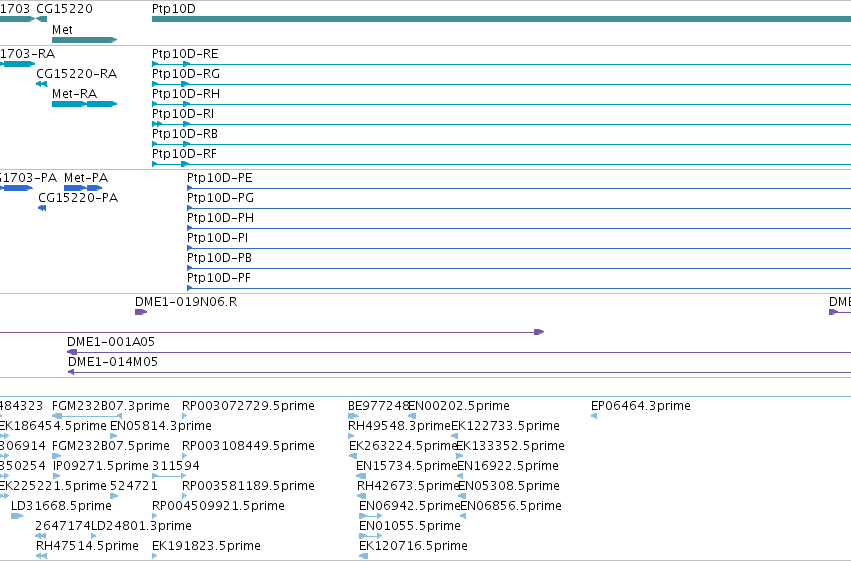Select the DME1-014M05 BAC label
The image size is (851, 561).
[113, 362]
